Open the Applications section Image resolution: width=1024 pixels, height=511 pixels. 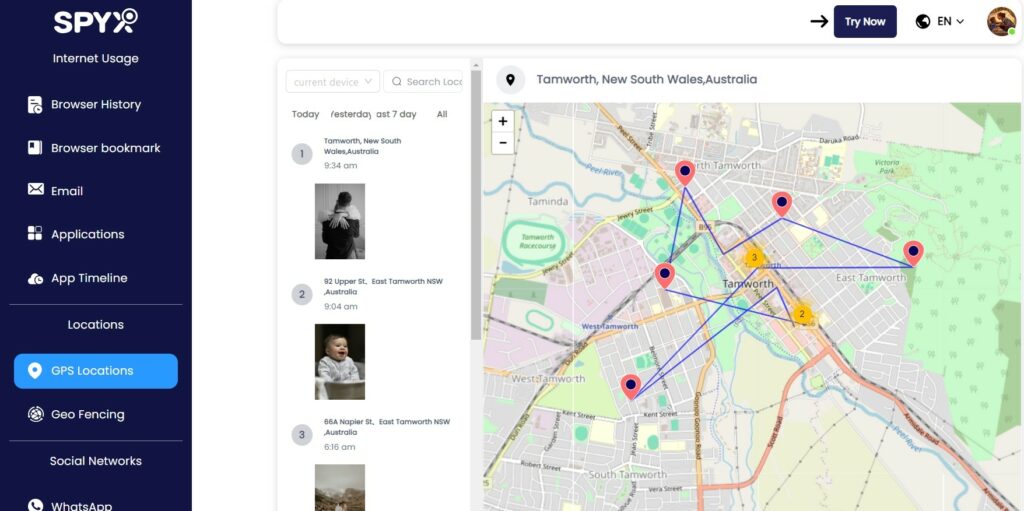click(x=87, y=234)
